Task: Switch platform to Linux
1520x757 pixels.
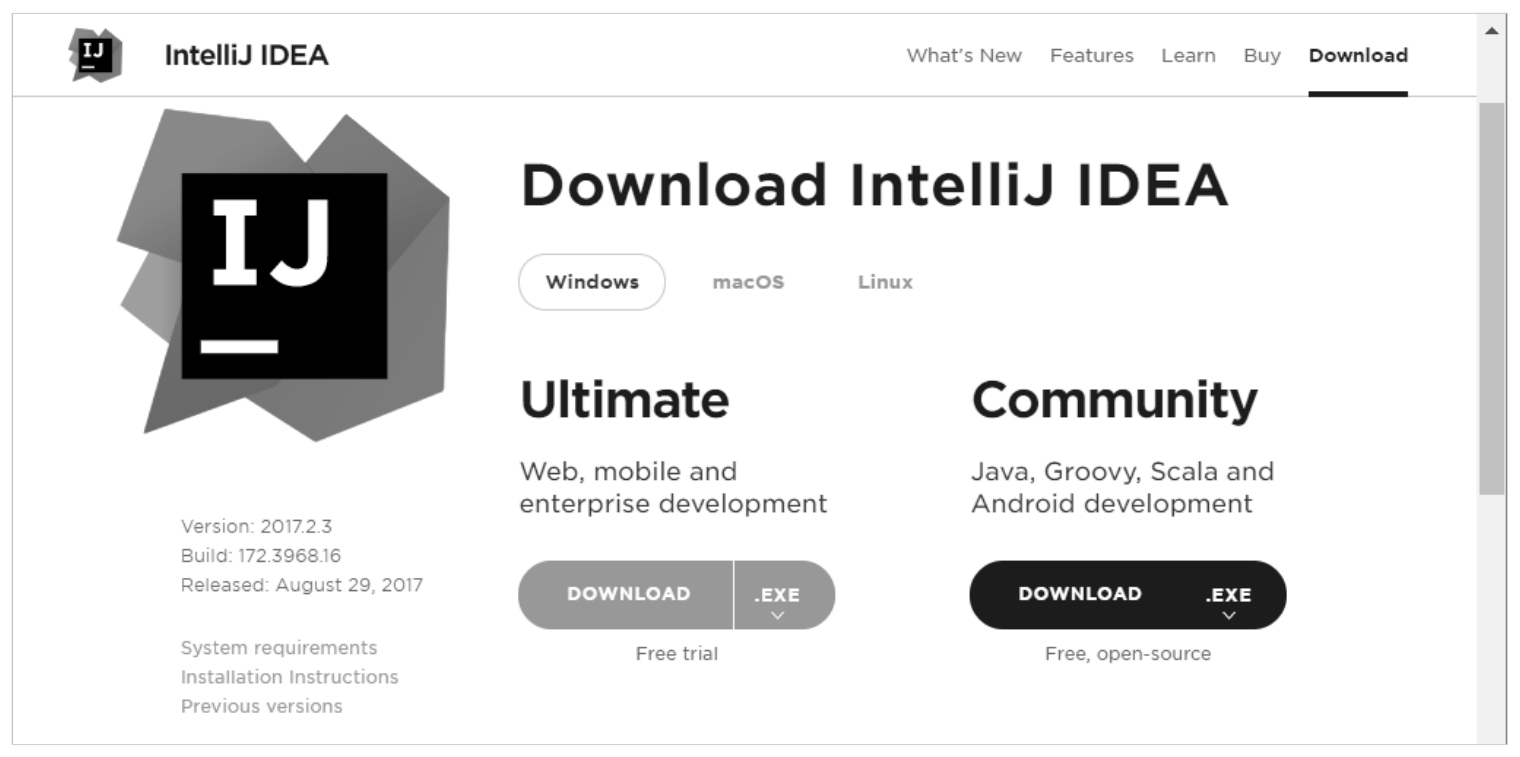Action: pyautogui.click(x=885, y=282)
